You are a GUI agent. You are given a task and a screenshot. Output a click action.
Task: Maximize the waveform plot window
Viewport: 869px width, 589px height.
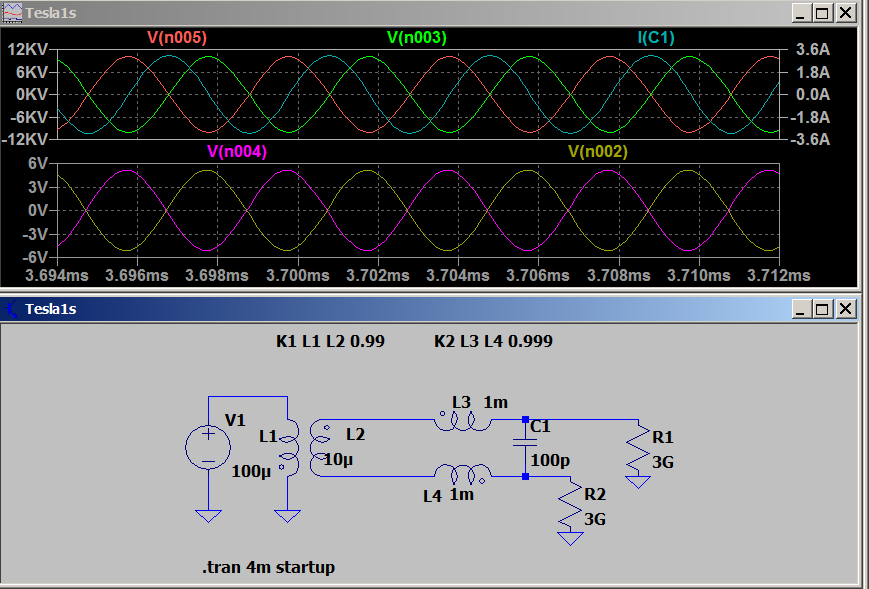(822, 13)
